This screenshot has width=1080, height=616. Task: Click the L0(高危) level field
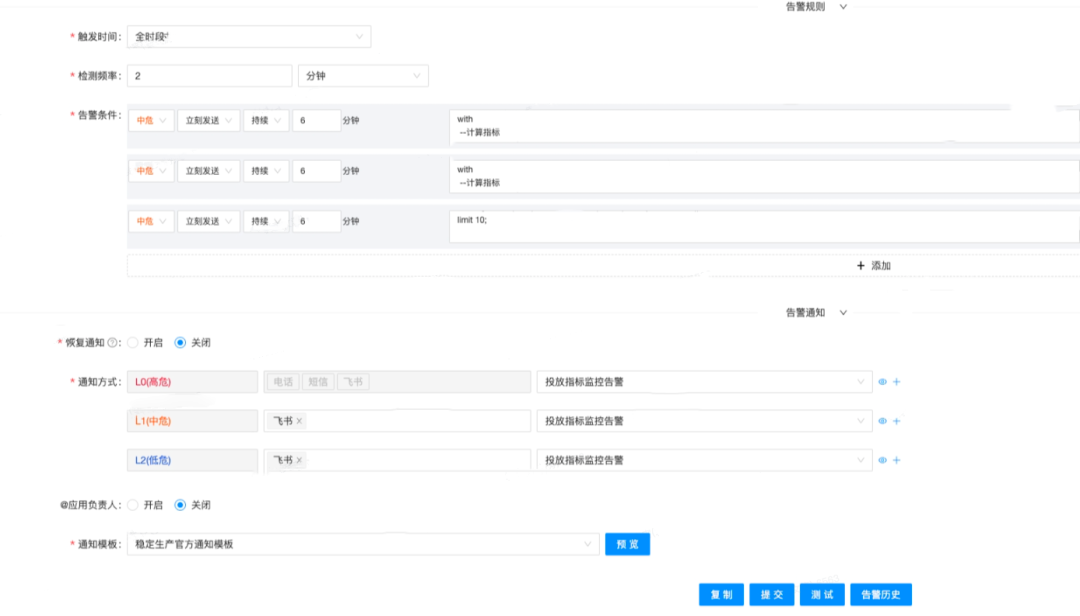point(192,382)
